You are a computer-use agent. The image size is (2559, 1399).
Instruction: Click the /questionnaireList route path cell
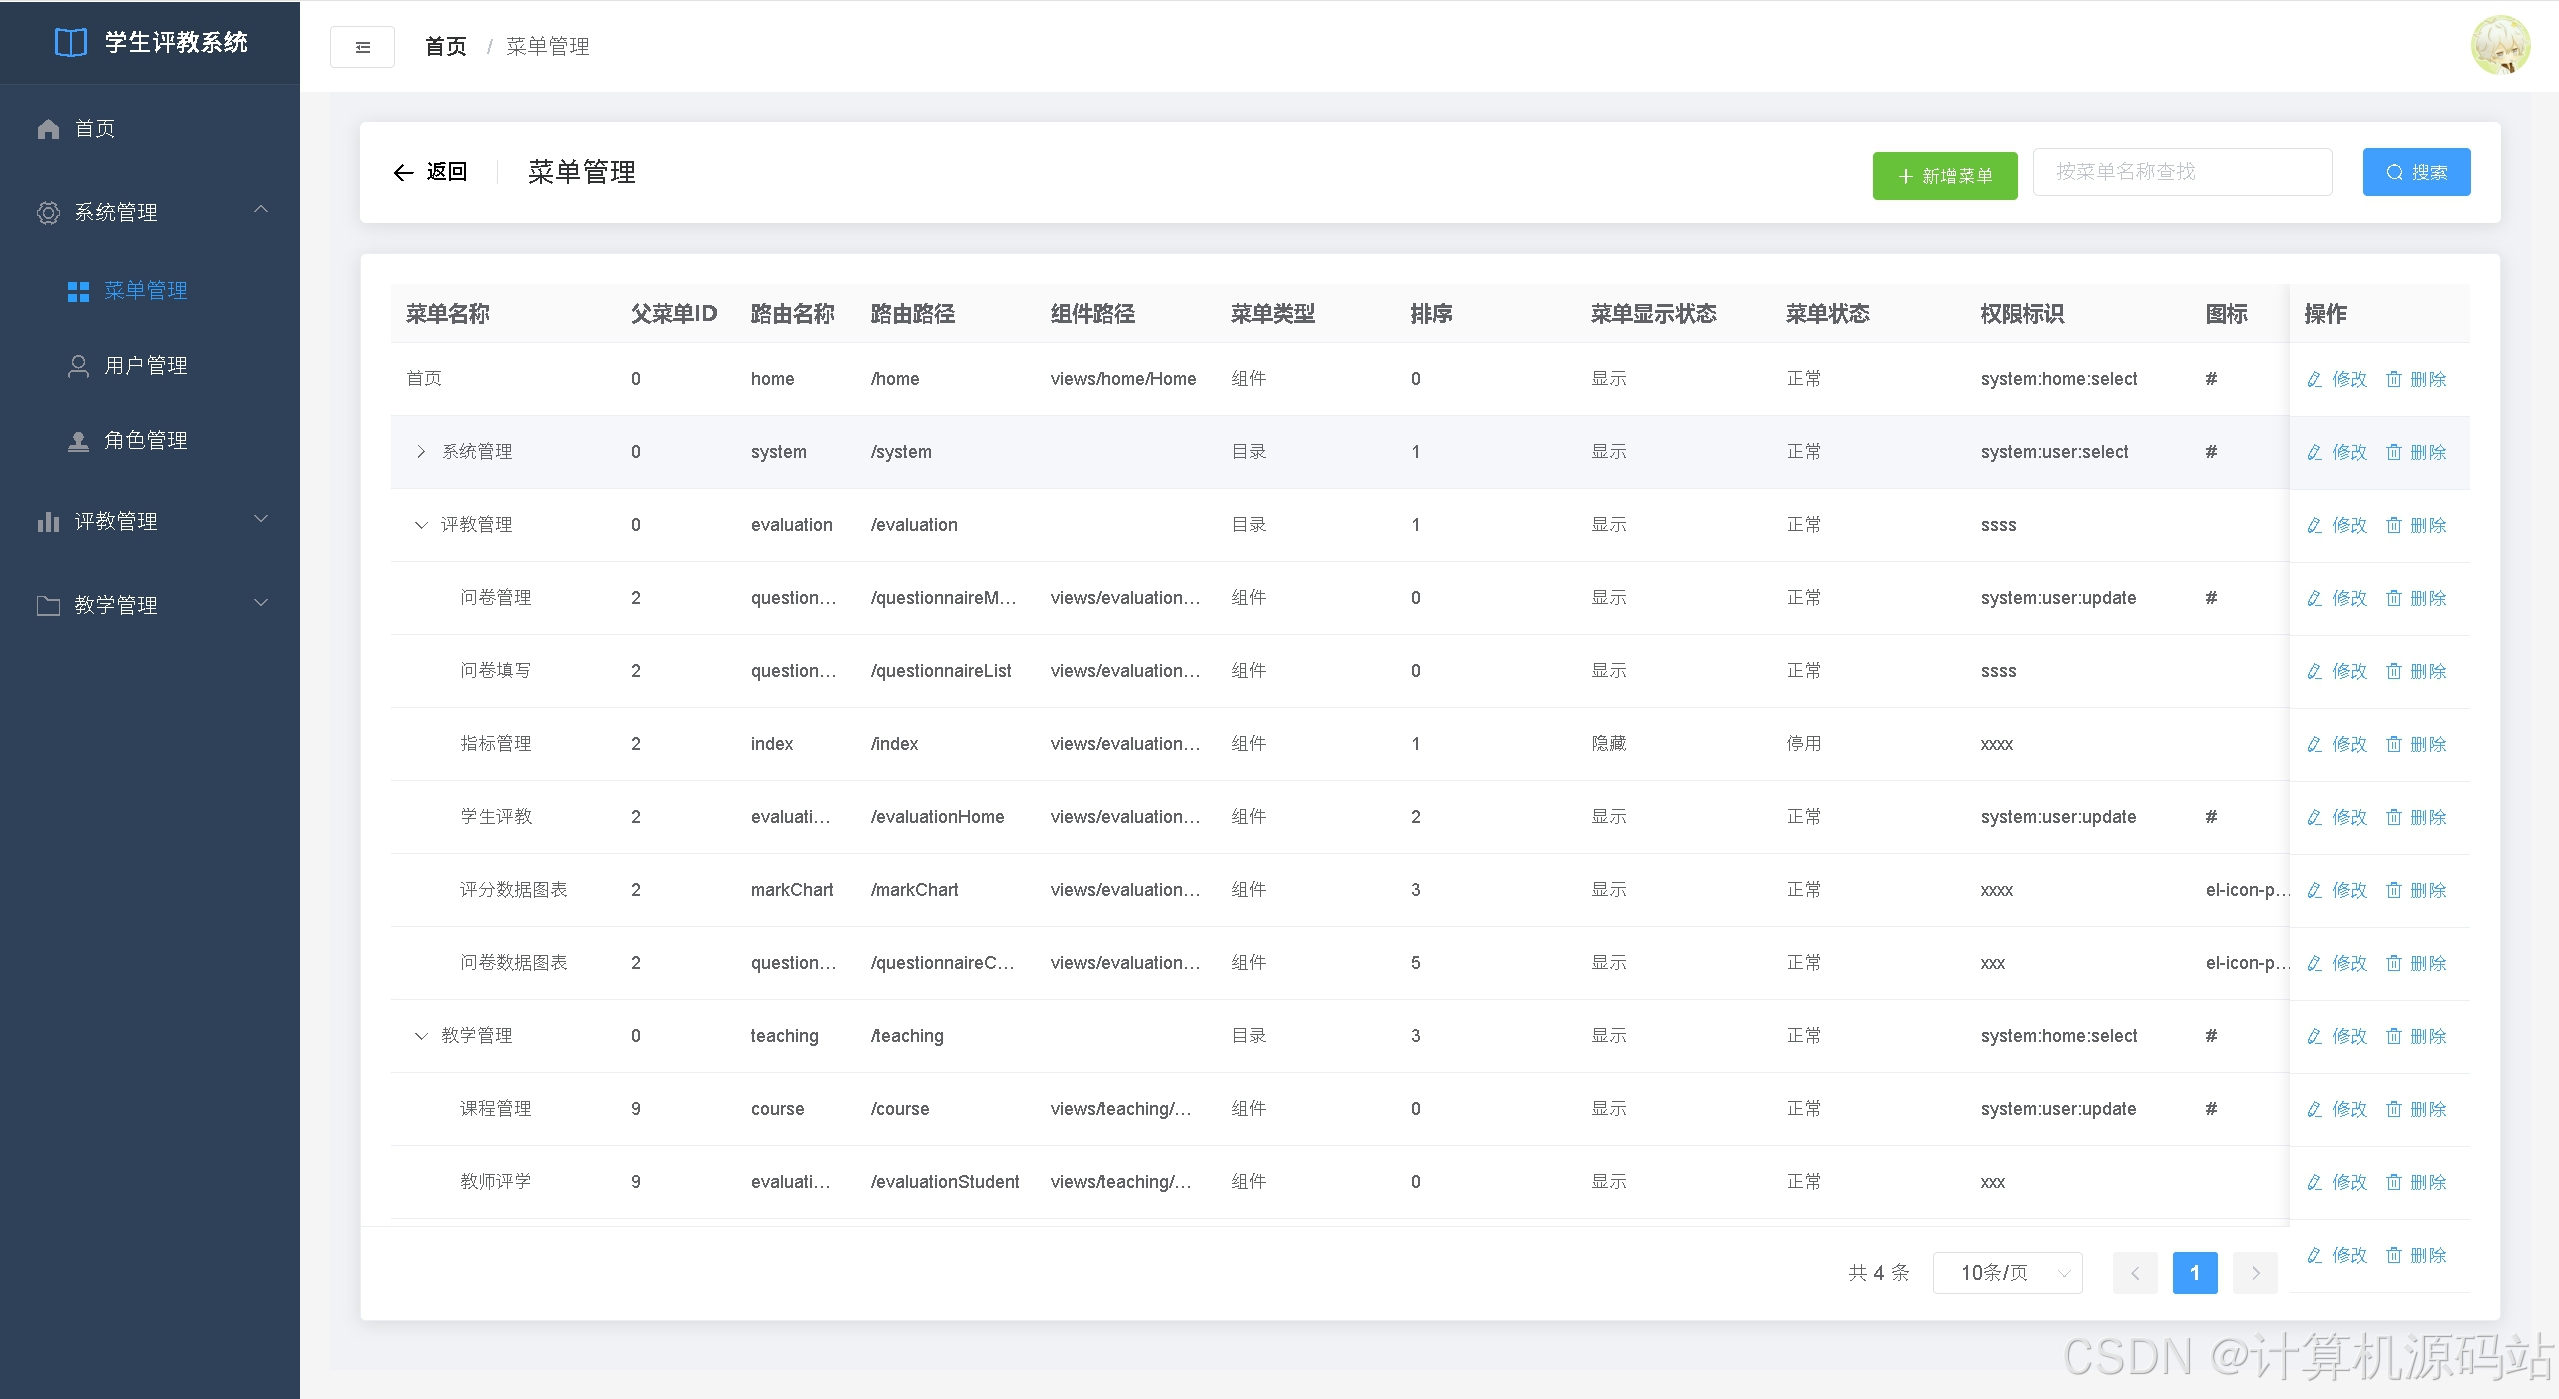[x=941, y=671]
